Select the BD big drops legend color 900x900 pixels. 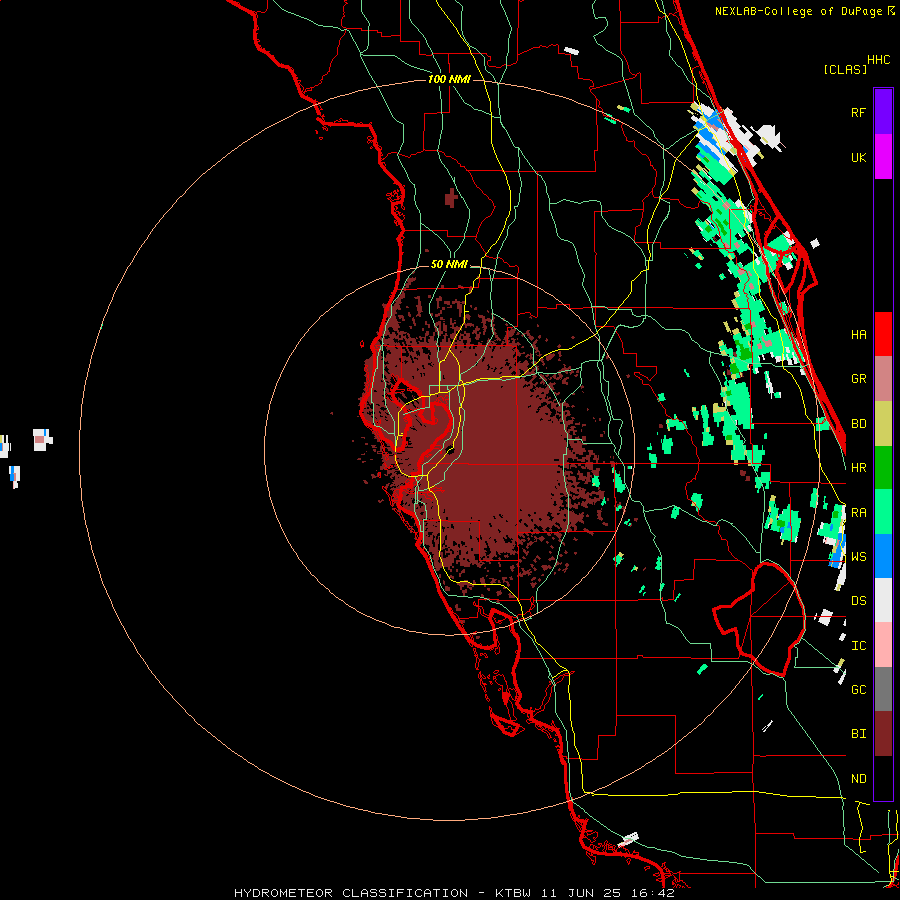(883, 424)
